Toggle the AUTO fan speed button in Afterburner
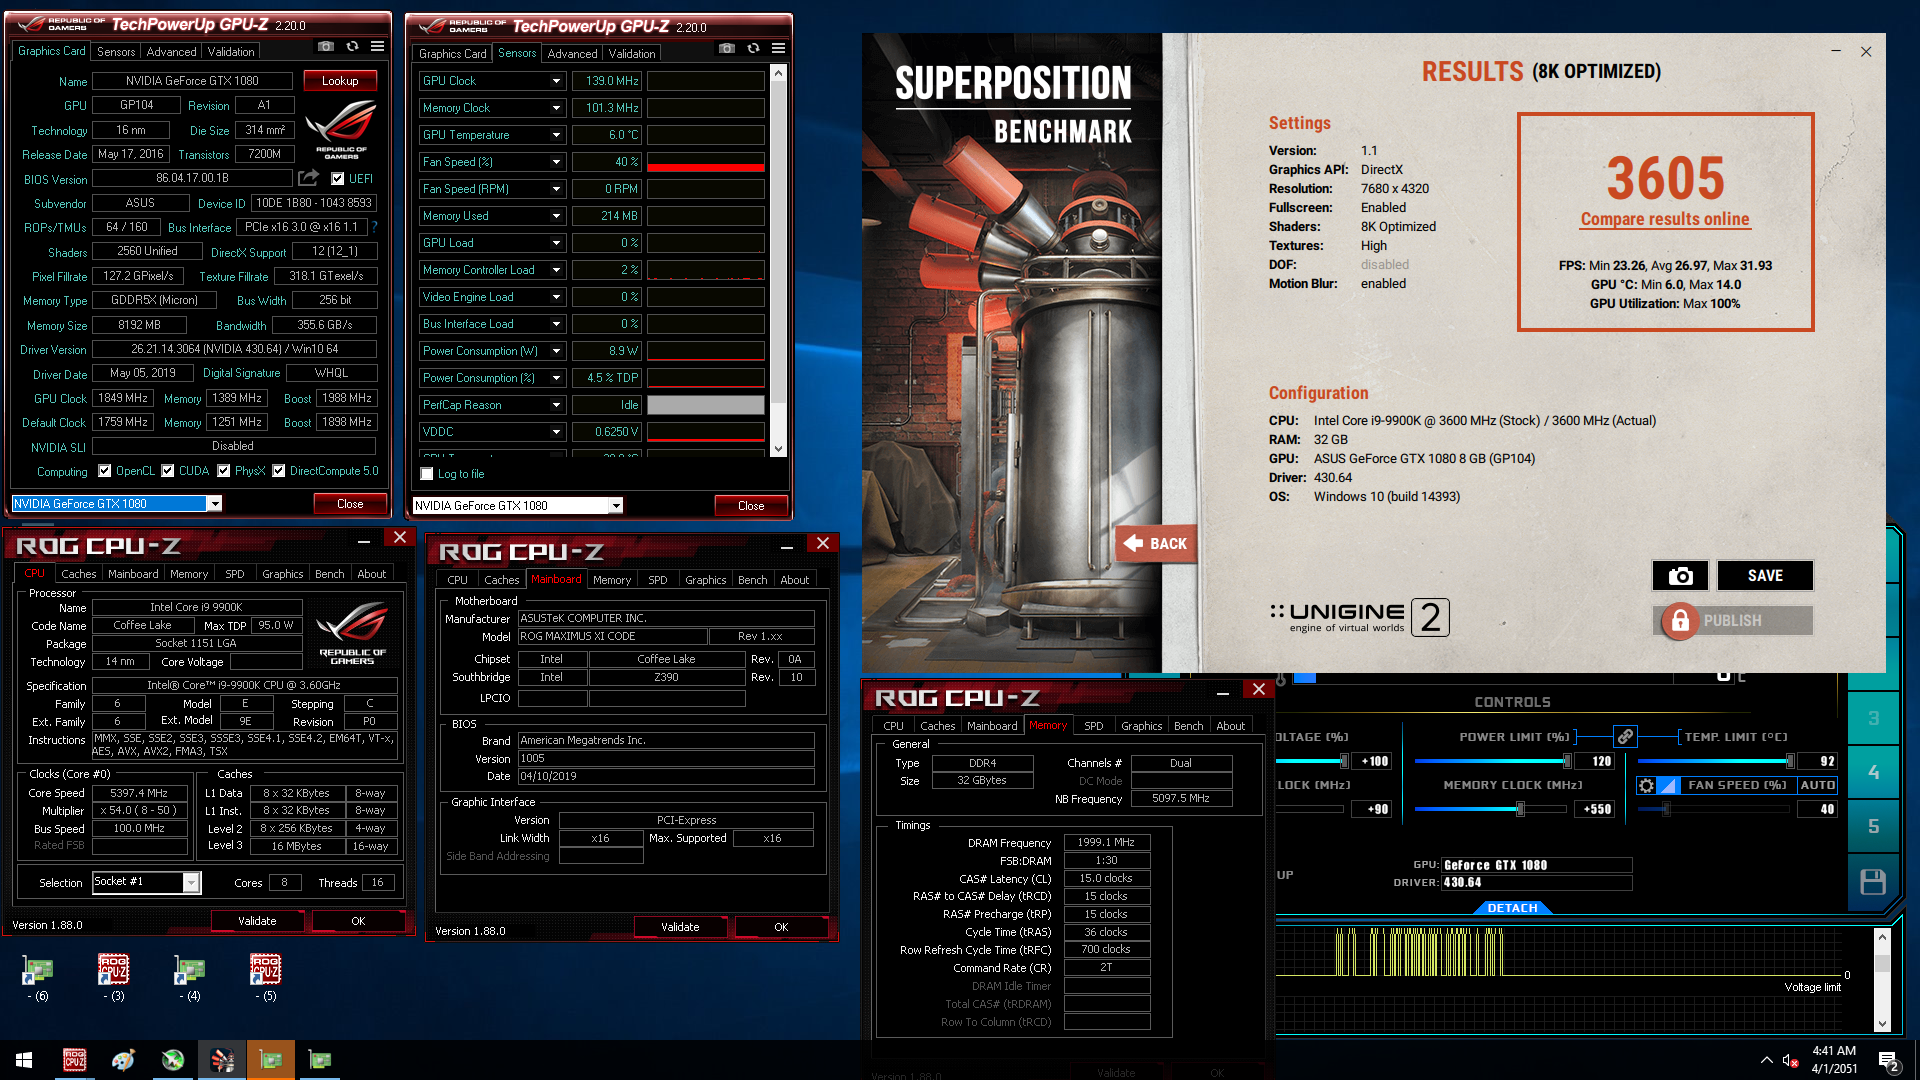Image resolution: width=1920 pixels, height=1080 pixels. click(1817, 785)
